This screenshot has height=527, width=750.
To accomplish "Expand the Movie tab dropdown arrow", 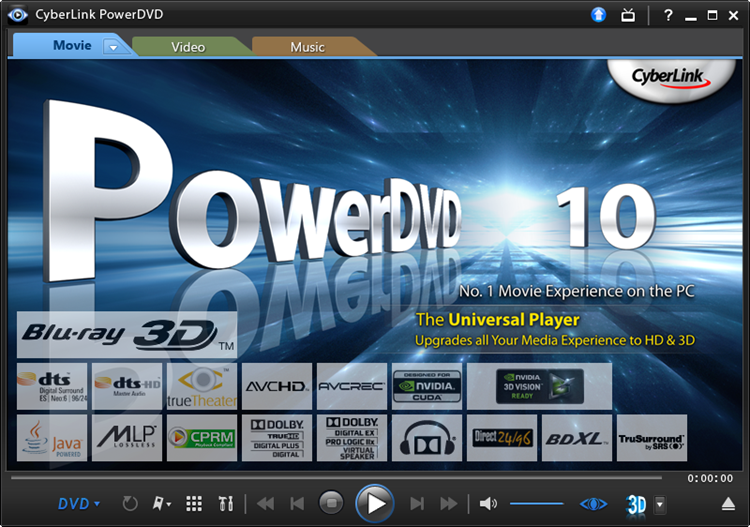I will pos(113,47).
